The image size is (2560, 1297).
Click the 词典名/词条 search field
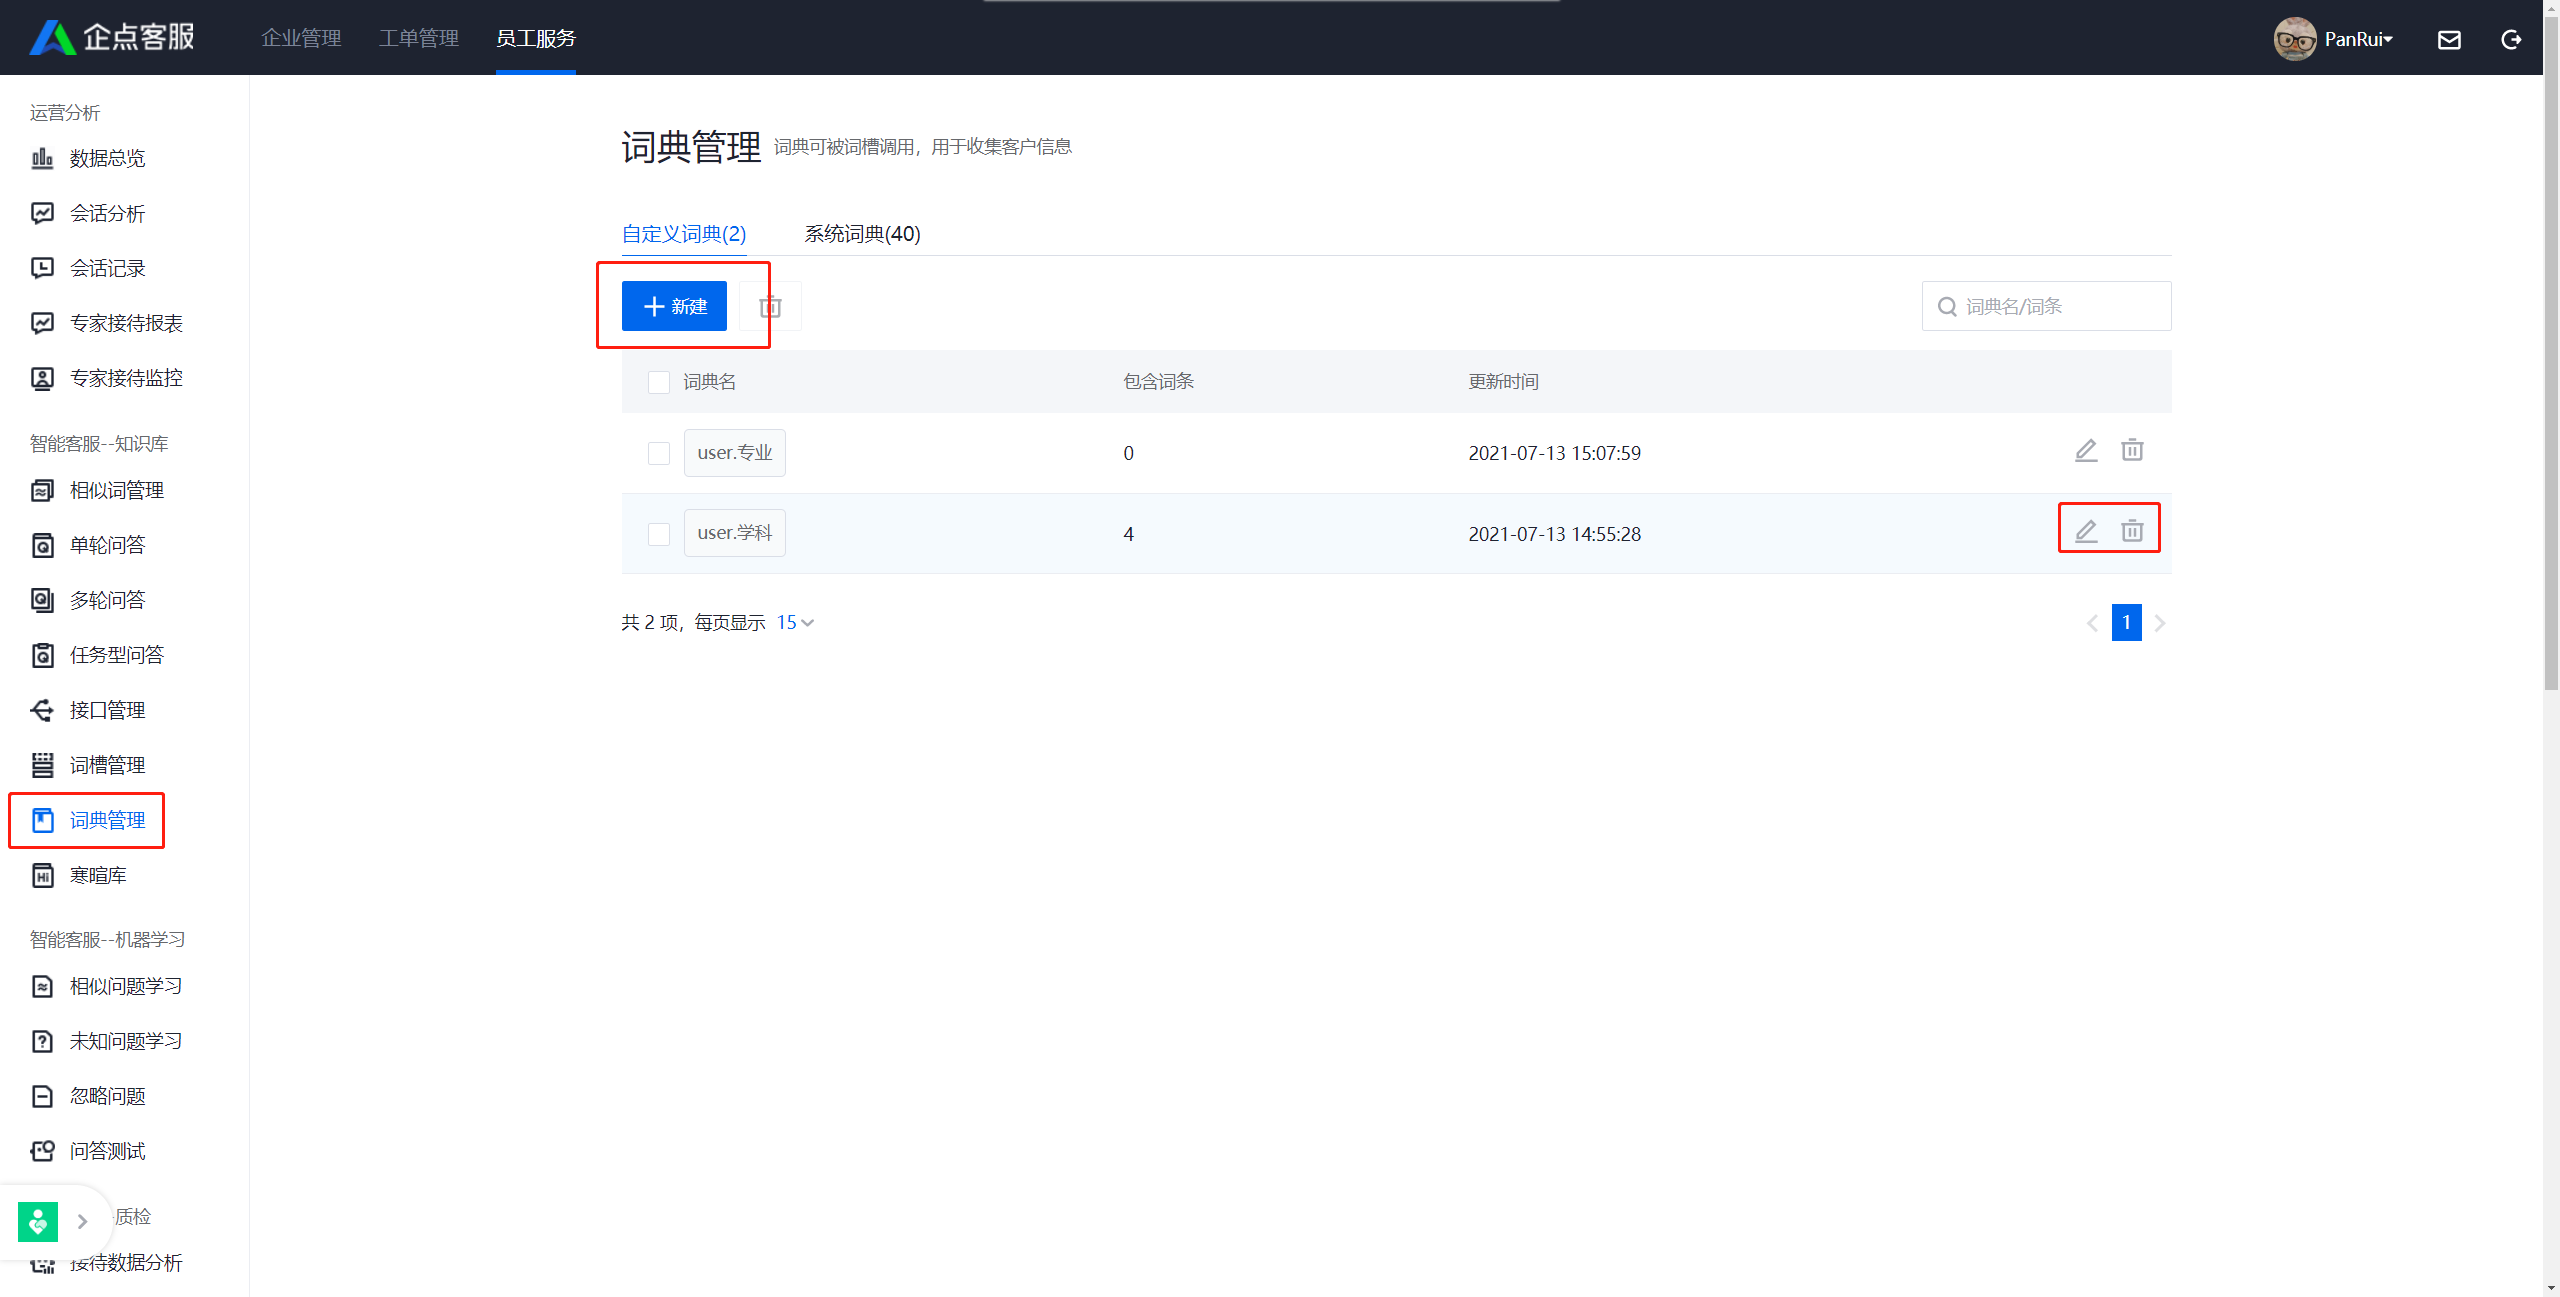[x=2046, y=306]
